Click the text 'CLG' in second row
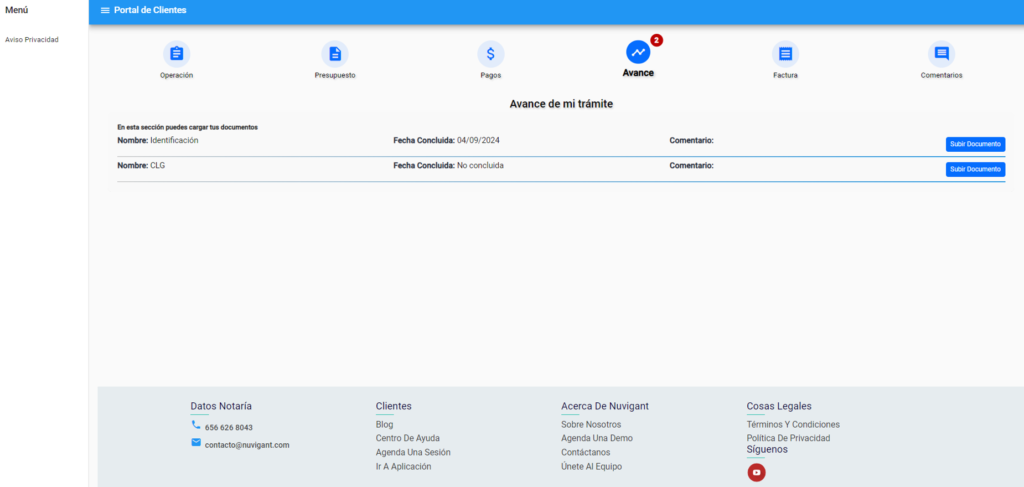This screenshot has height=487, width=1024. click(x=157, y=166)
